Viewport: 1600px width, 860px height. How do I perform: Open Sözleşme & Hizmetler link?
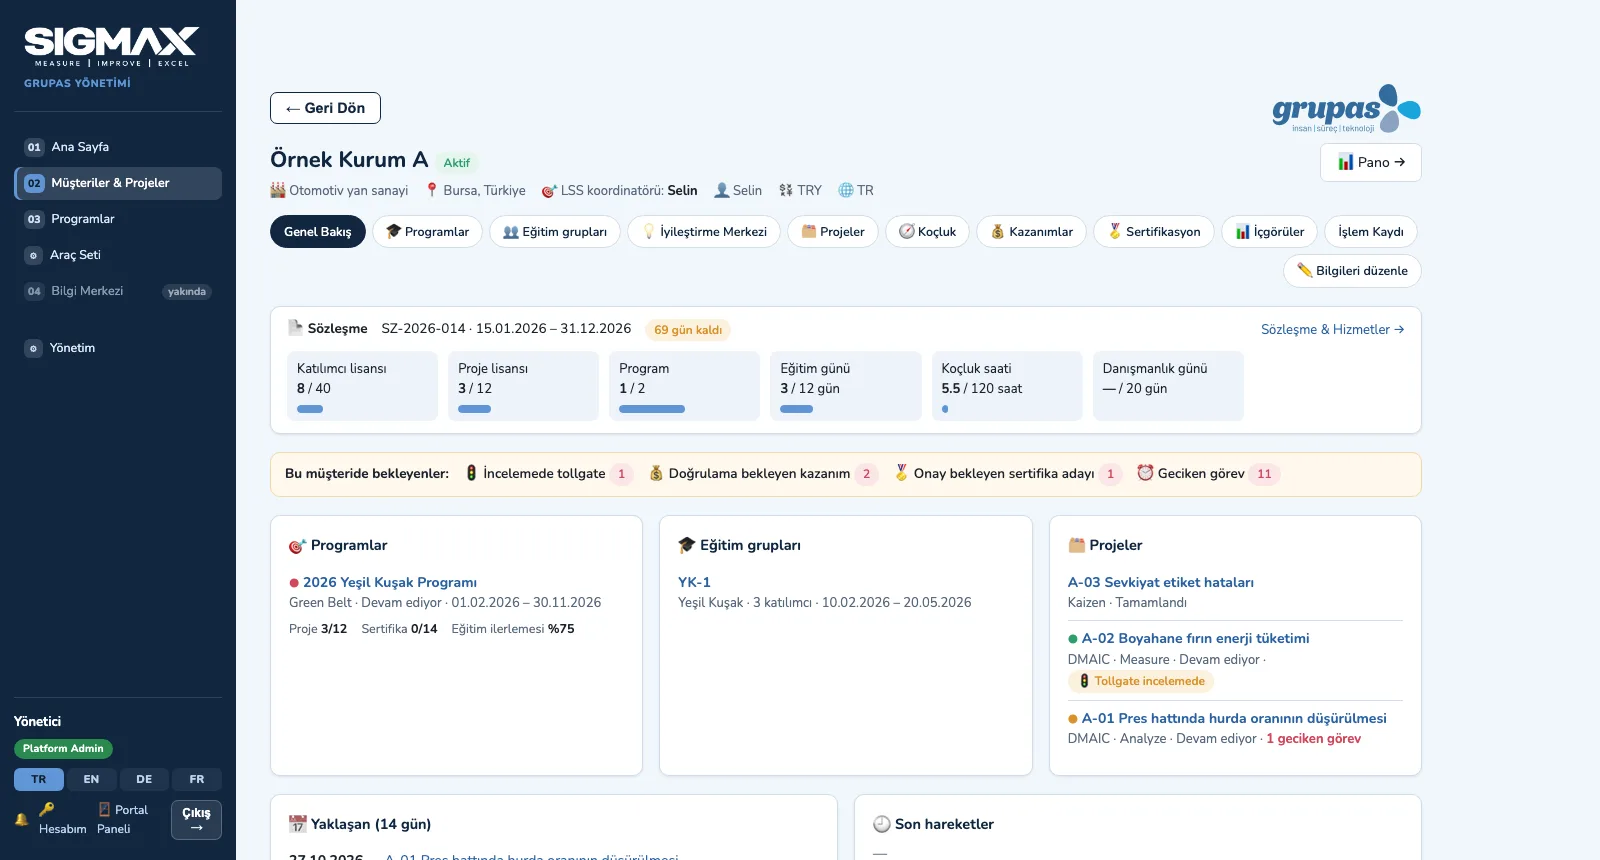pyautogui.click(x=1332, y=329)
